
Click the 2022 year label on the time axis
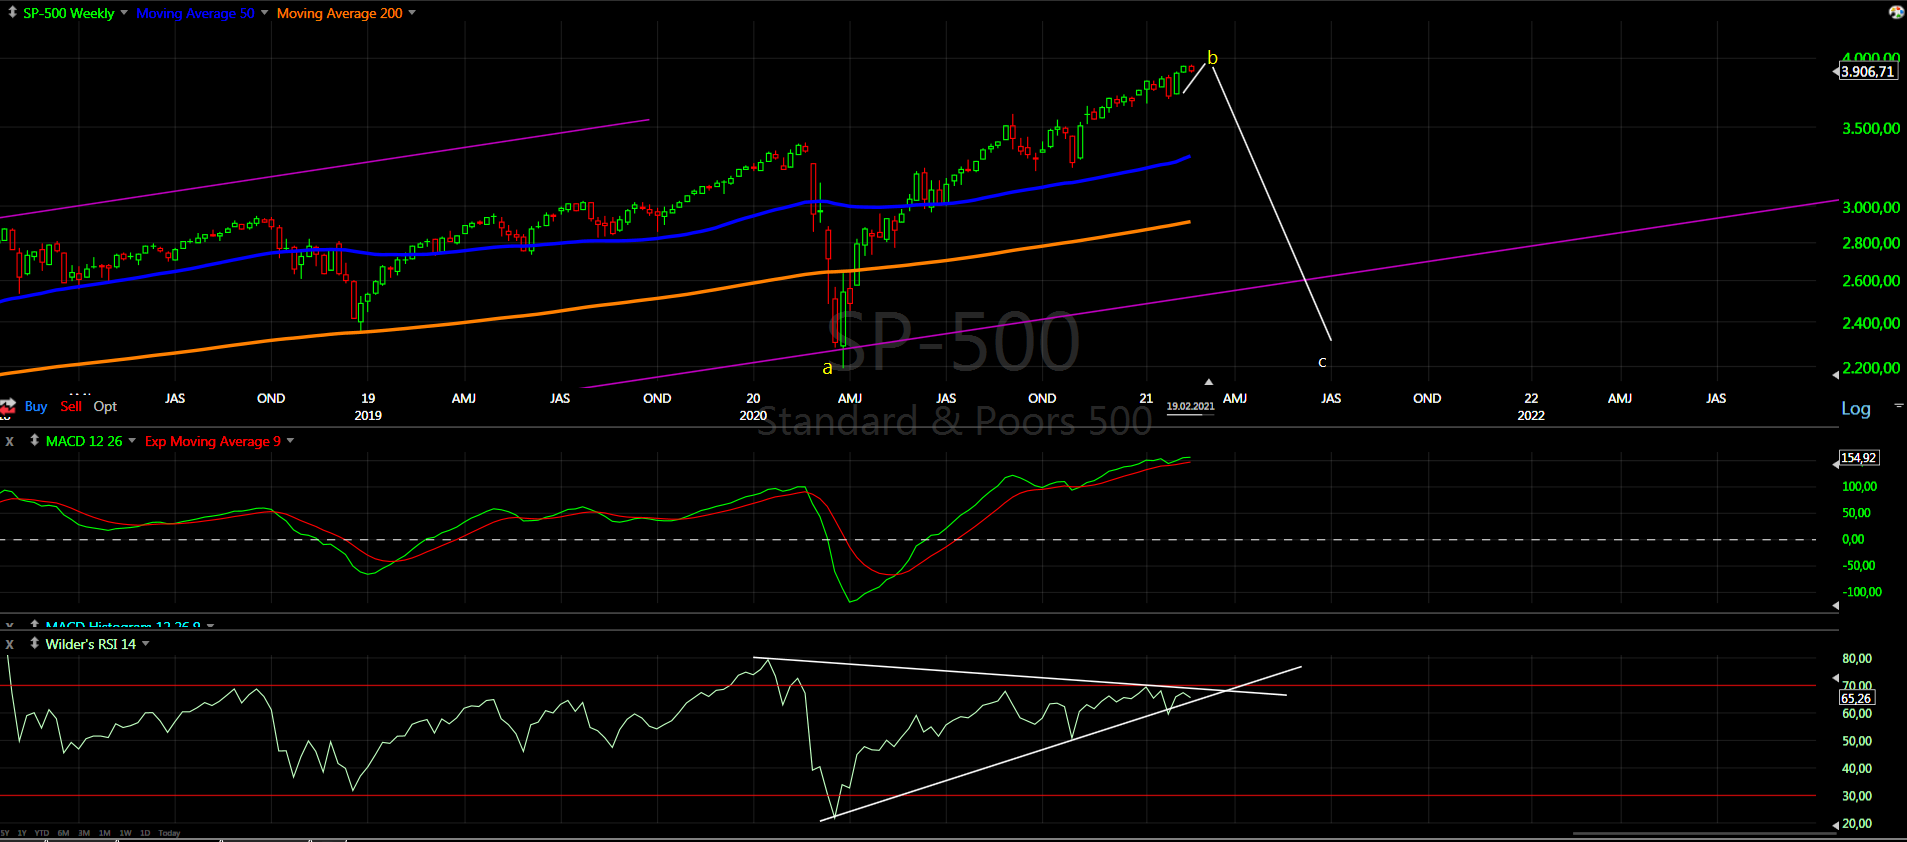pyautogui.click(x=1531, y=415)
